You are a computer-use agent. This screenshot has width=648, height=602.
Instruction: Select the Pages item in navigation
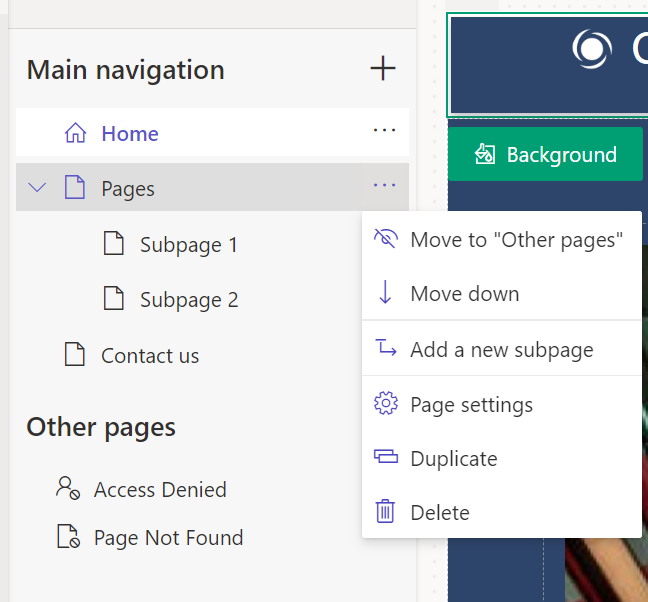[x=212, y=187]
